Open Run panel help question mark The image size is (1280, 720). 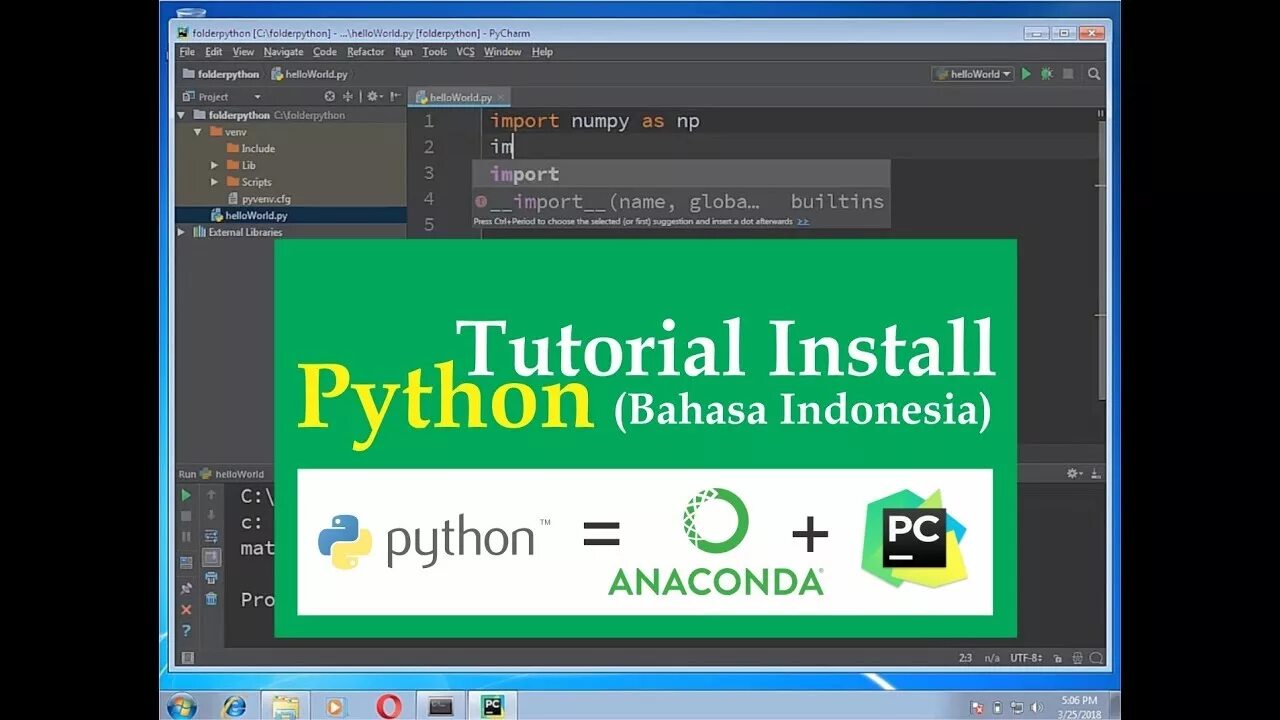[x=186, y=631]
